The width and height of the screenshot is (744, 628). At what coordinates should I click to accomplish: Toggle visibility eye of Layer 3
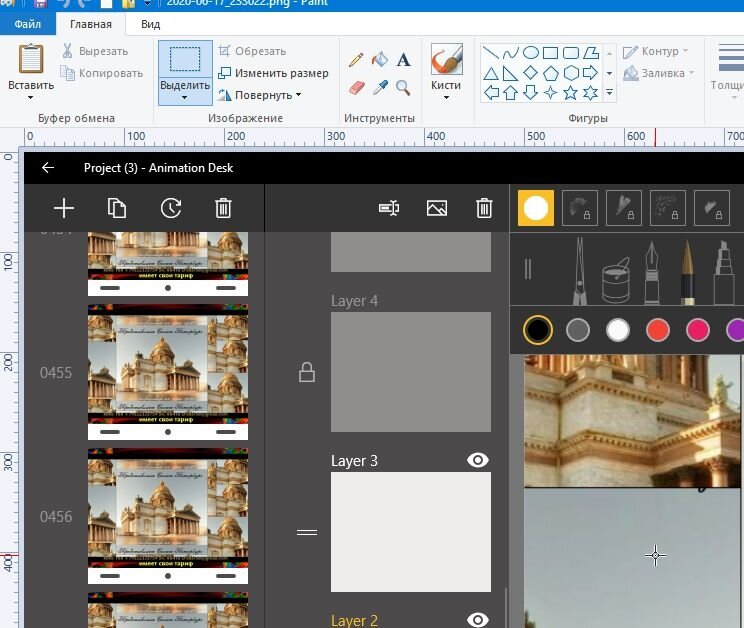pyautogui.click(x=478, y=460)
